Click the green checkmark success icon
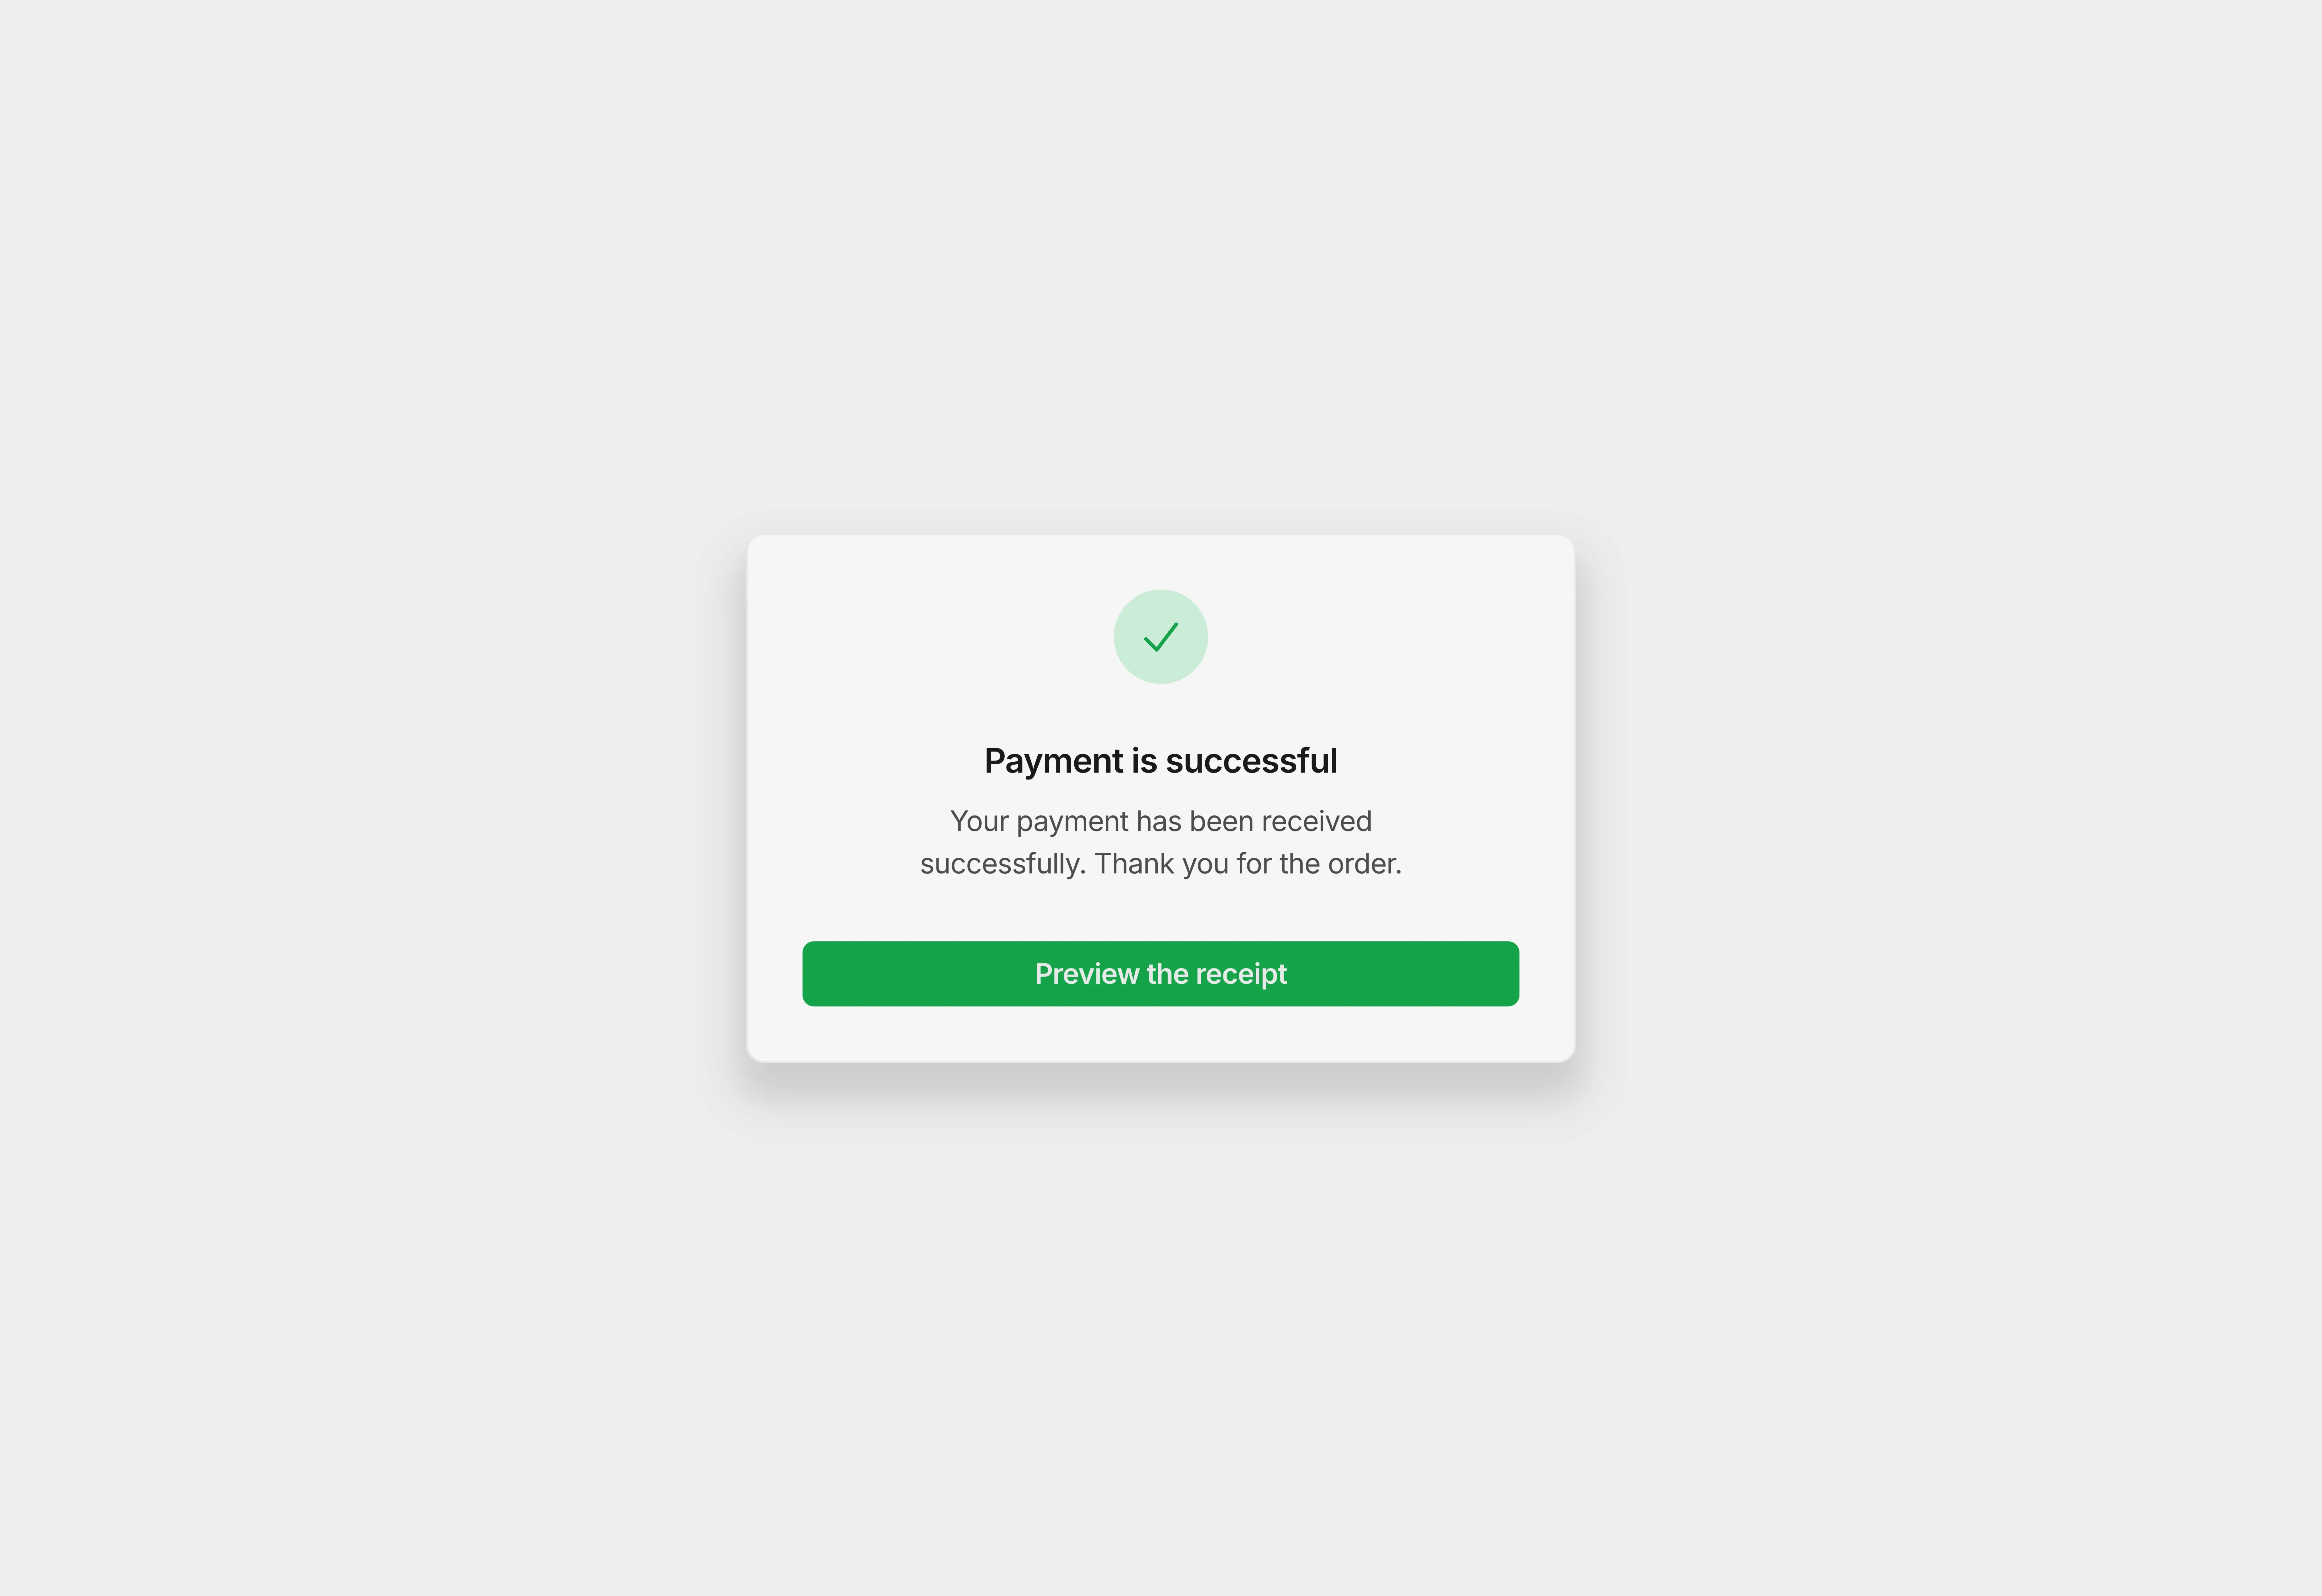Screen dimensions: 2322x1596 tap(1161, 637)
